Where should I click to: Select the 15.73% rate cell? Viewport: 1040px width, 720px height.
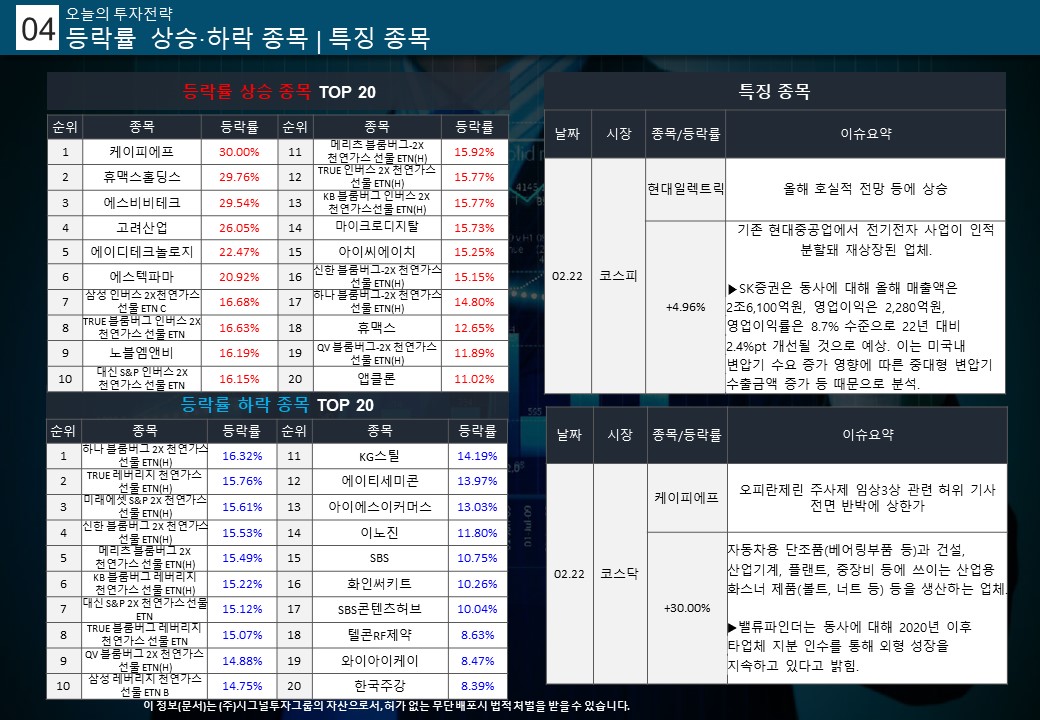(x=474, y=227)
